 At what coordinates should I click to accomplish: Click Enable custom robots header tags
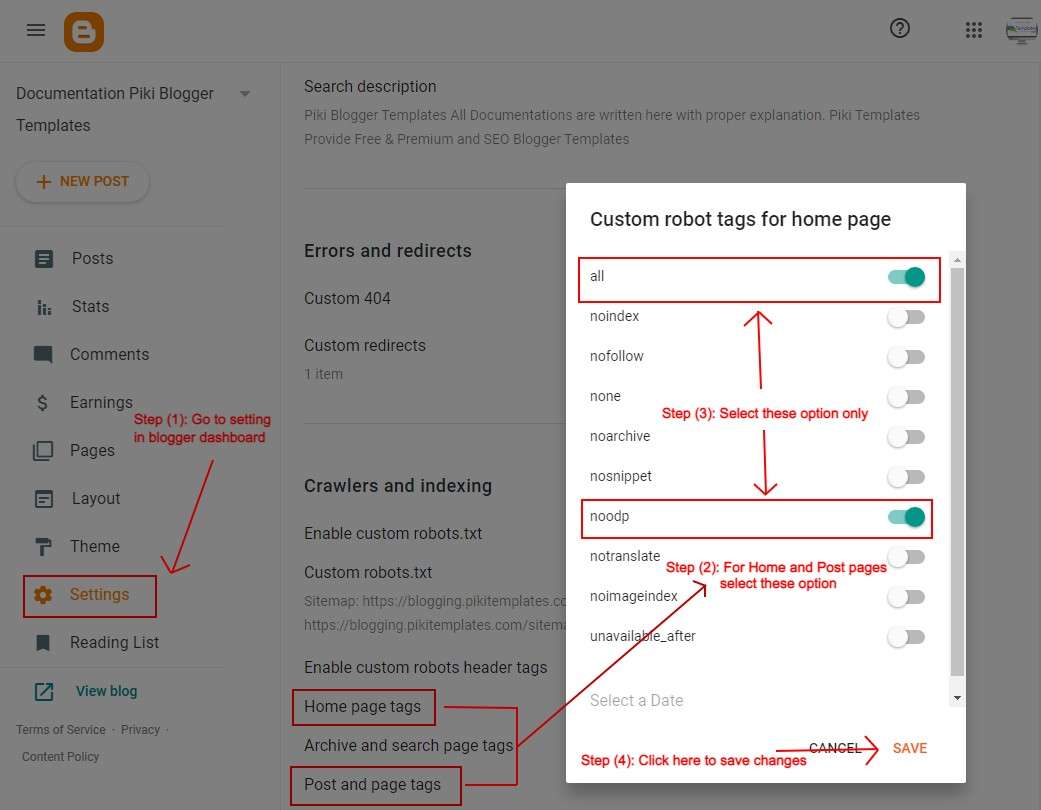[x=426, y=668]
